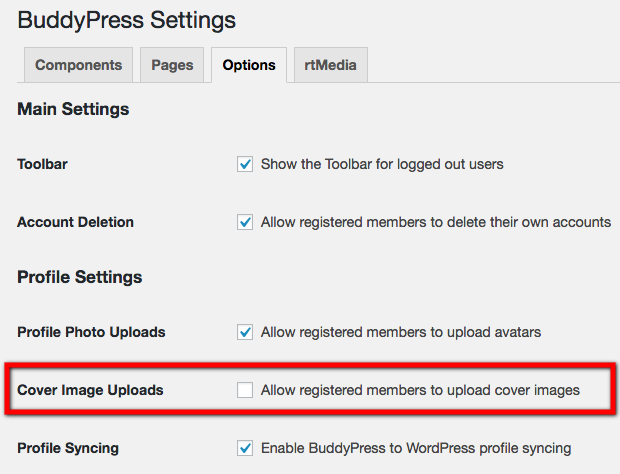Click 'Enable BuddyPress to WordPress profile syncing' text

coord(415,448)
